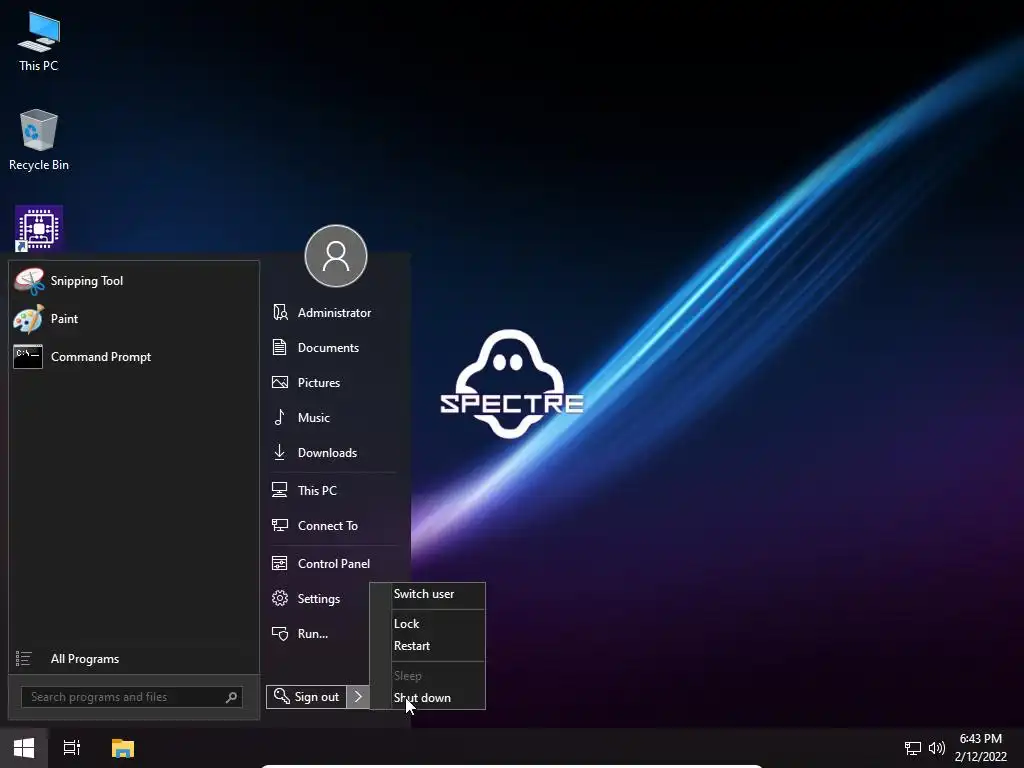The height and width of the screenshot is (768, 1024).
Task: Toggle the power options arrow next to Sign out
Action: pos(358,697)
